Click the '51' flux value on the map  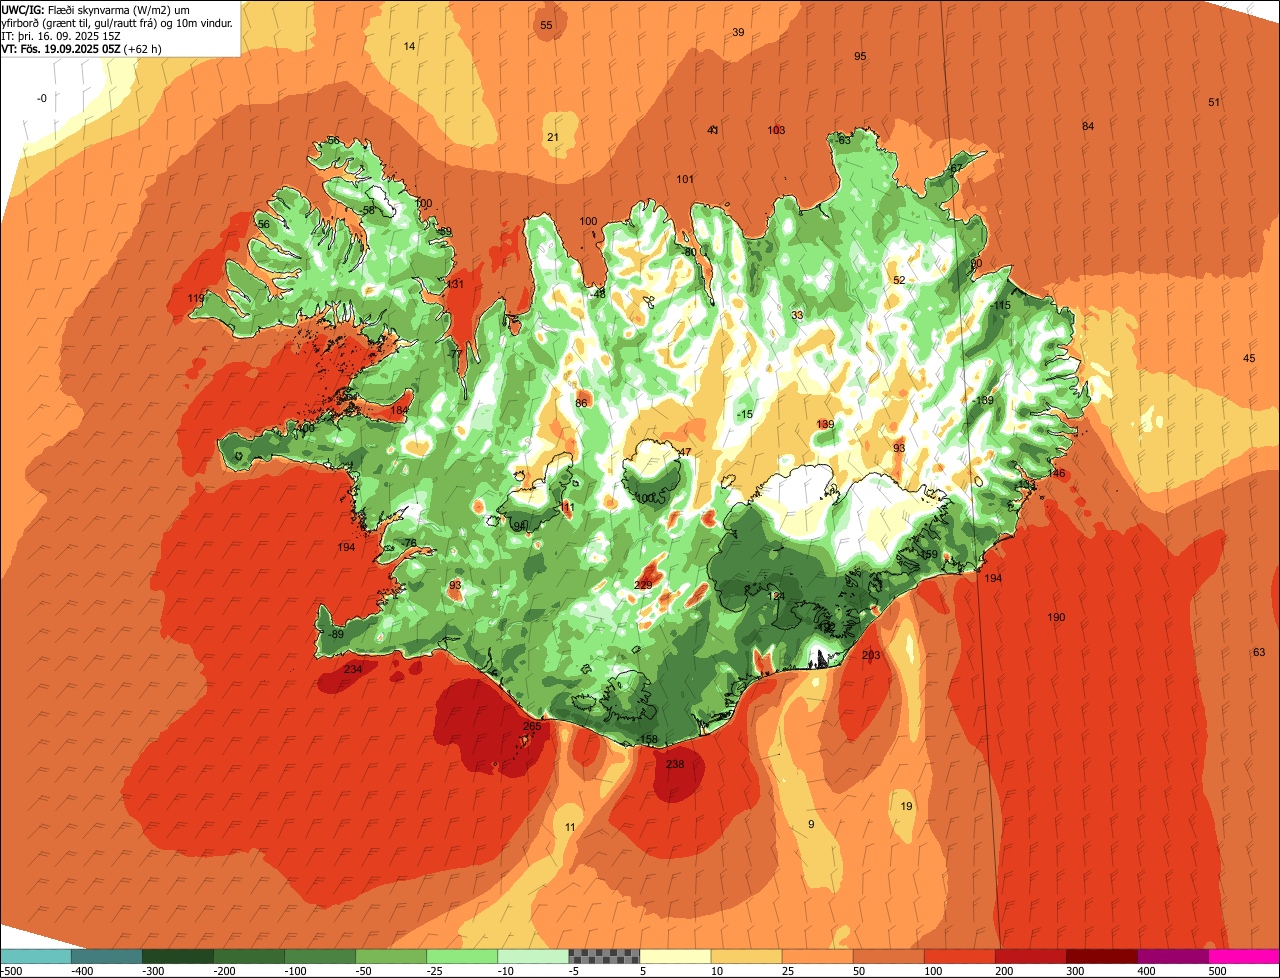pyautogui.click(x=1214, y=102)
